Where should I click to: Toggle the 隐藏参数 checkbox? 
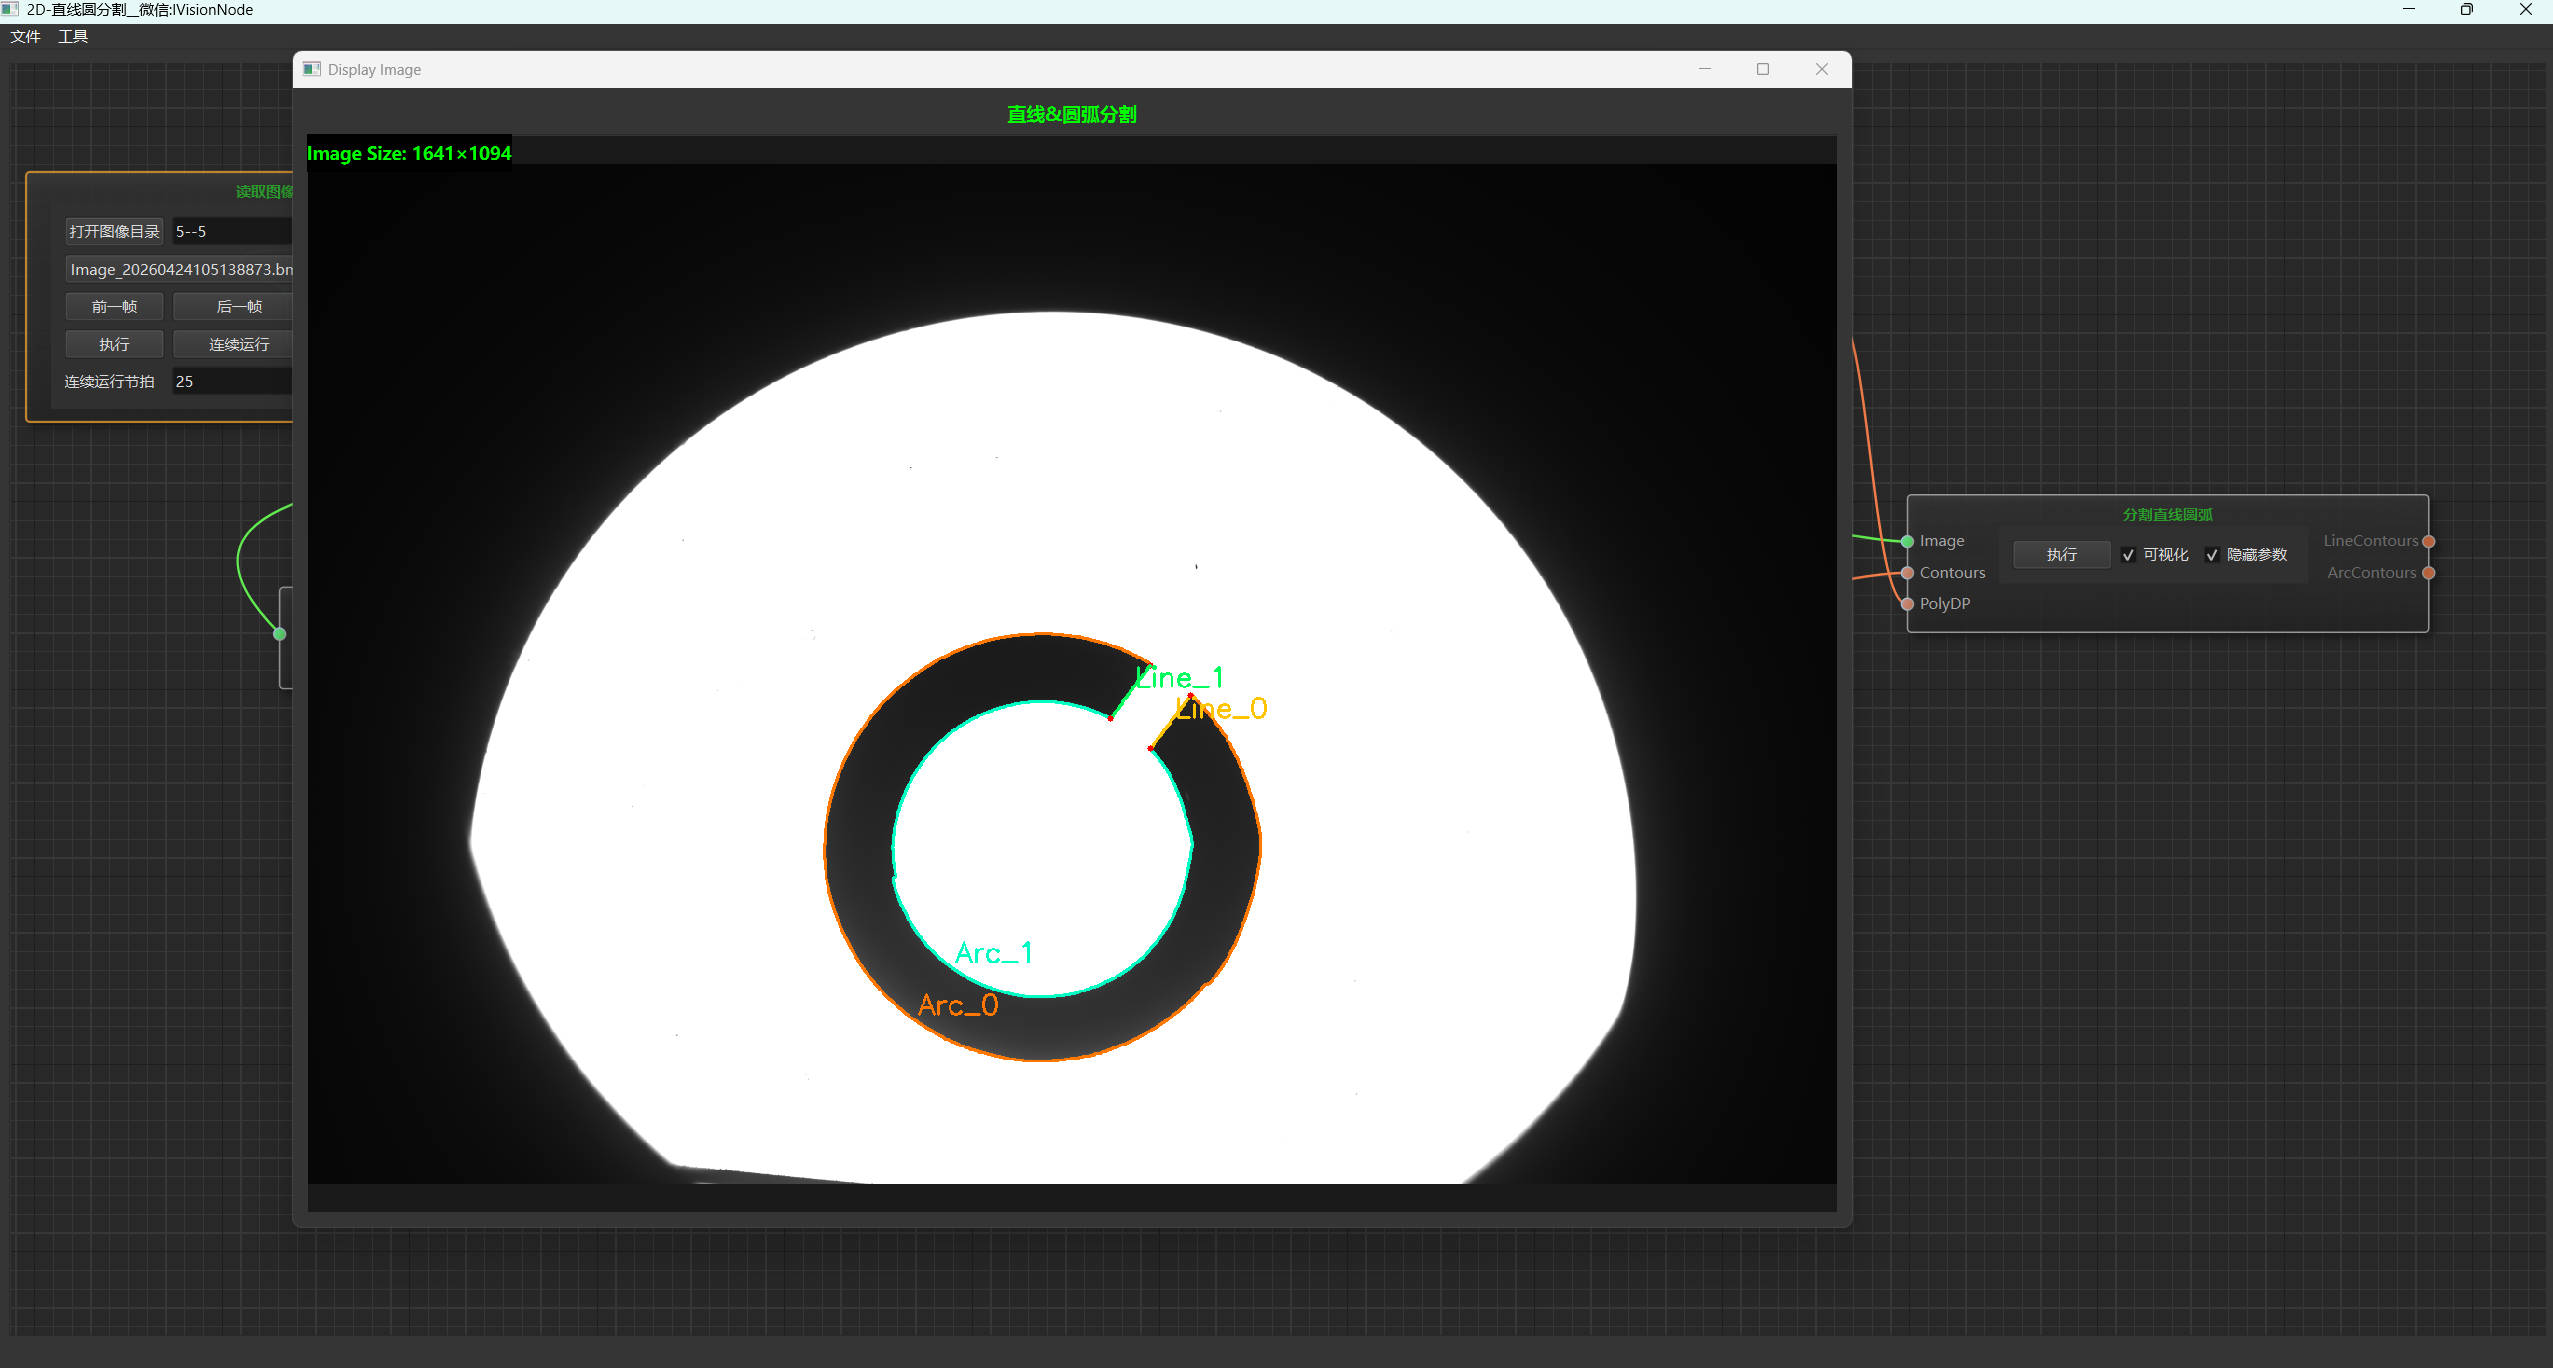click(2212, 555)
